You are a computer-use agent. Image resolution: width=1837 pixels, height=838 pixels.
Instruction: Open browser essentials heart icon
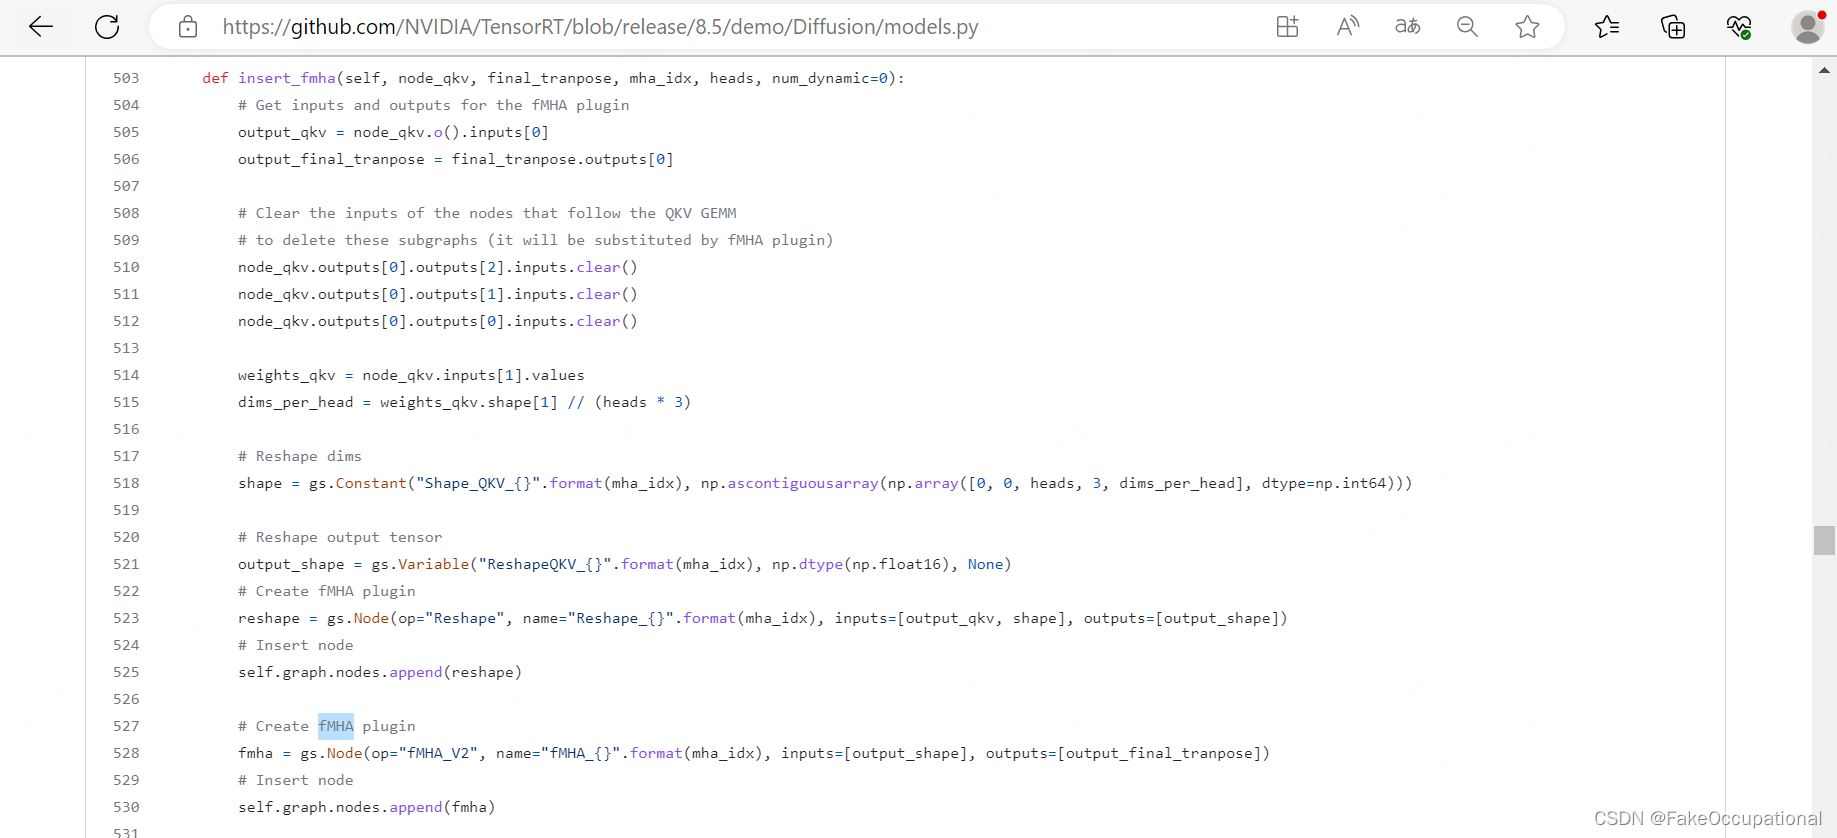click(1739, 27)
